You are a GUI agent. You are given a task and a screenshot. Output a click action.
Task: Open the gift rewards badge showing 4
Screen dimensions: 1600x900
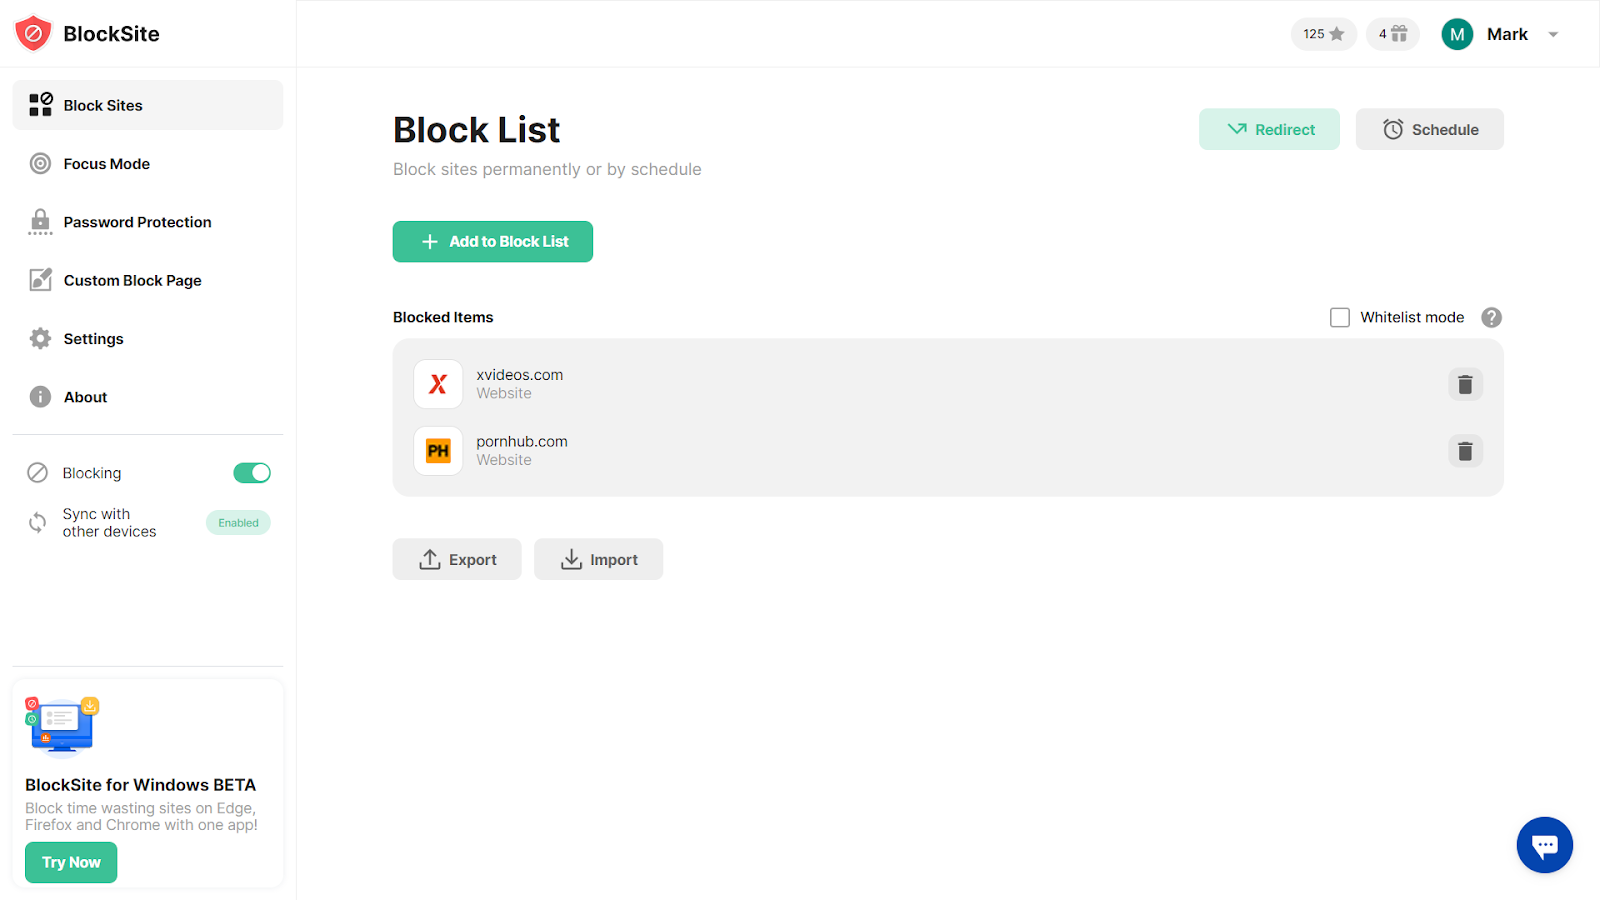pos(1392,34)
